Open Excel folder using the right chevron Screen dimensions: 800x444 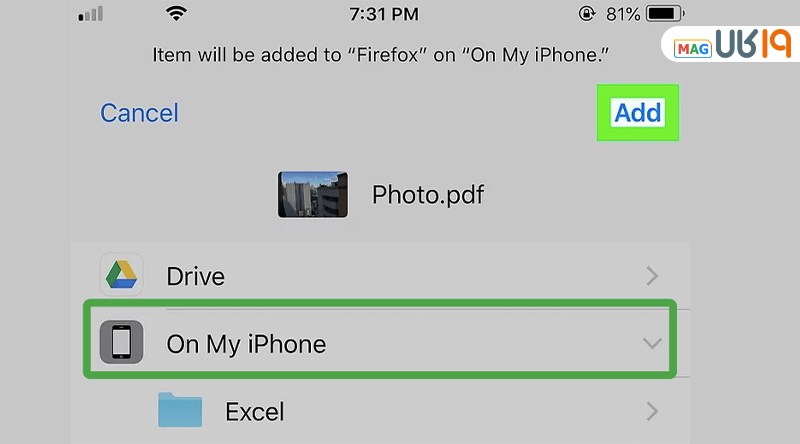652,411
